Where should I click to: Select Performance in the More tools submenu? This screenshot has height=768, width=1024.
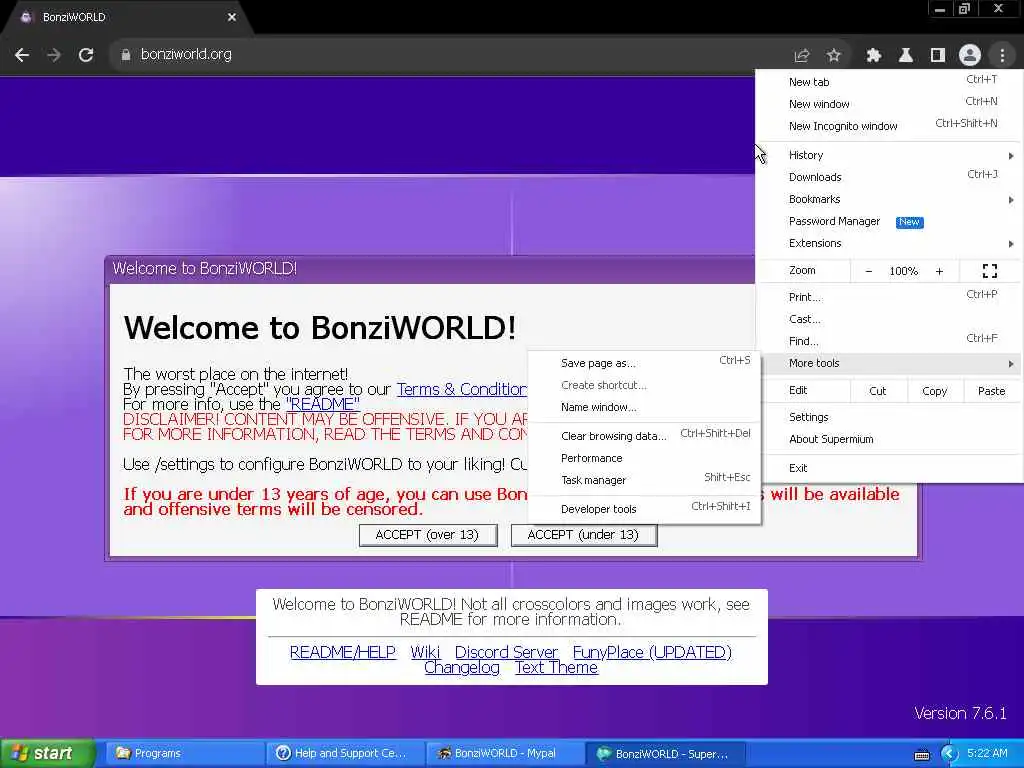click(x=644, y=458)
